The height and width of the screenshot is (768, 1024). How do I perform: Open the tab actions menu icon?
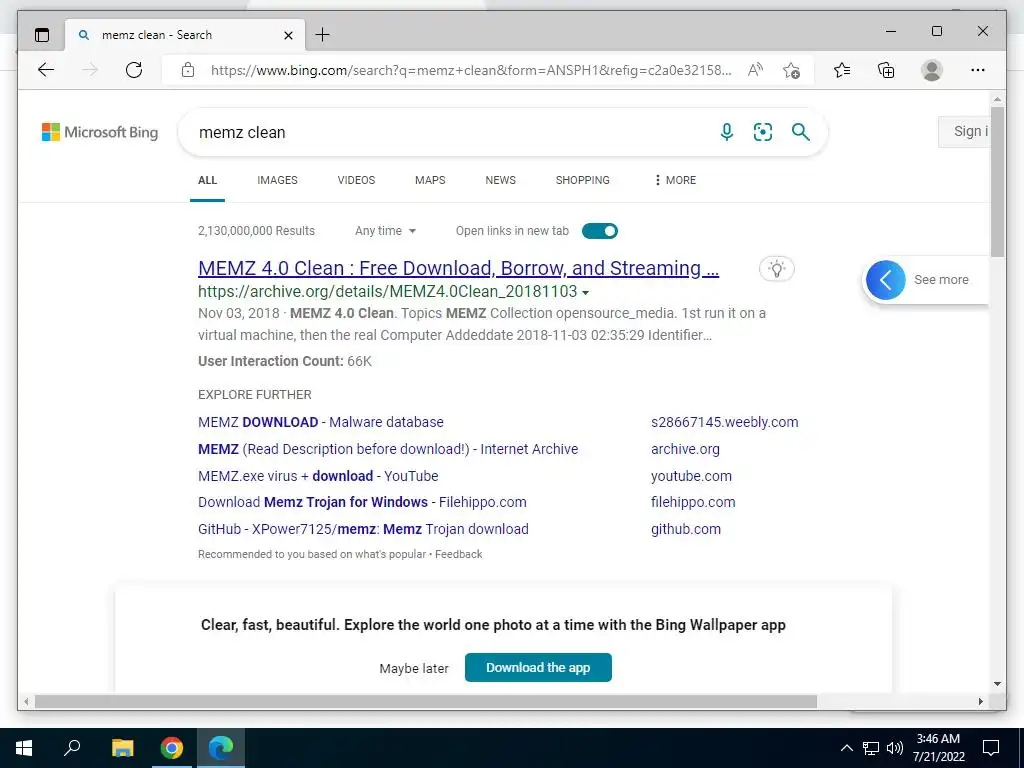tap(42, 35)
